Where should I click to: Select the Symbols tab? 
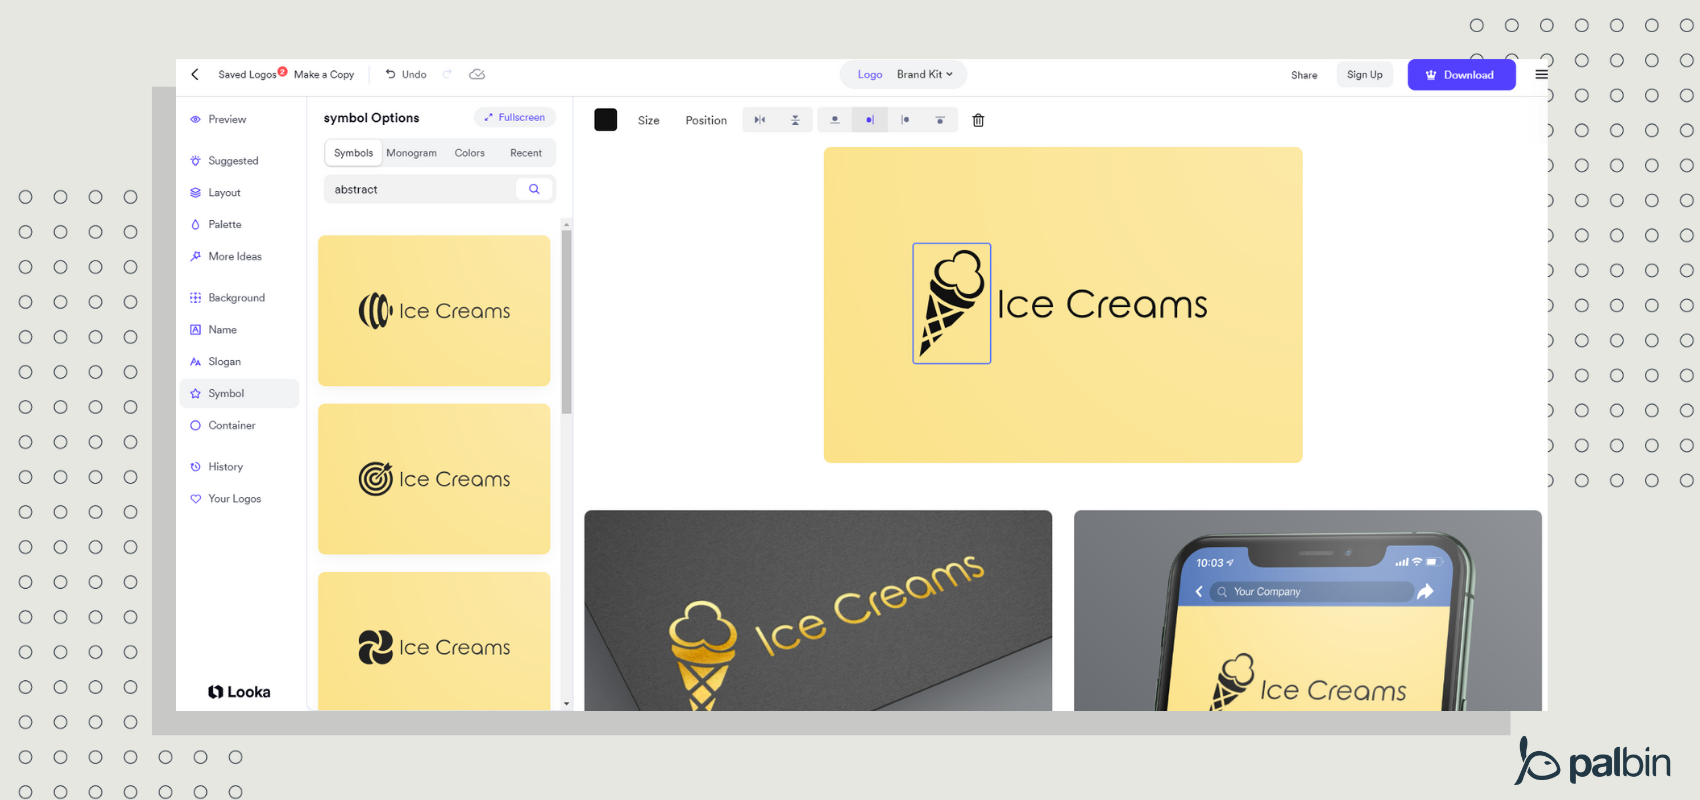(x=354, y=153)
